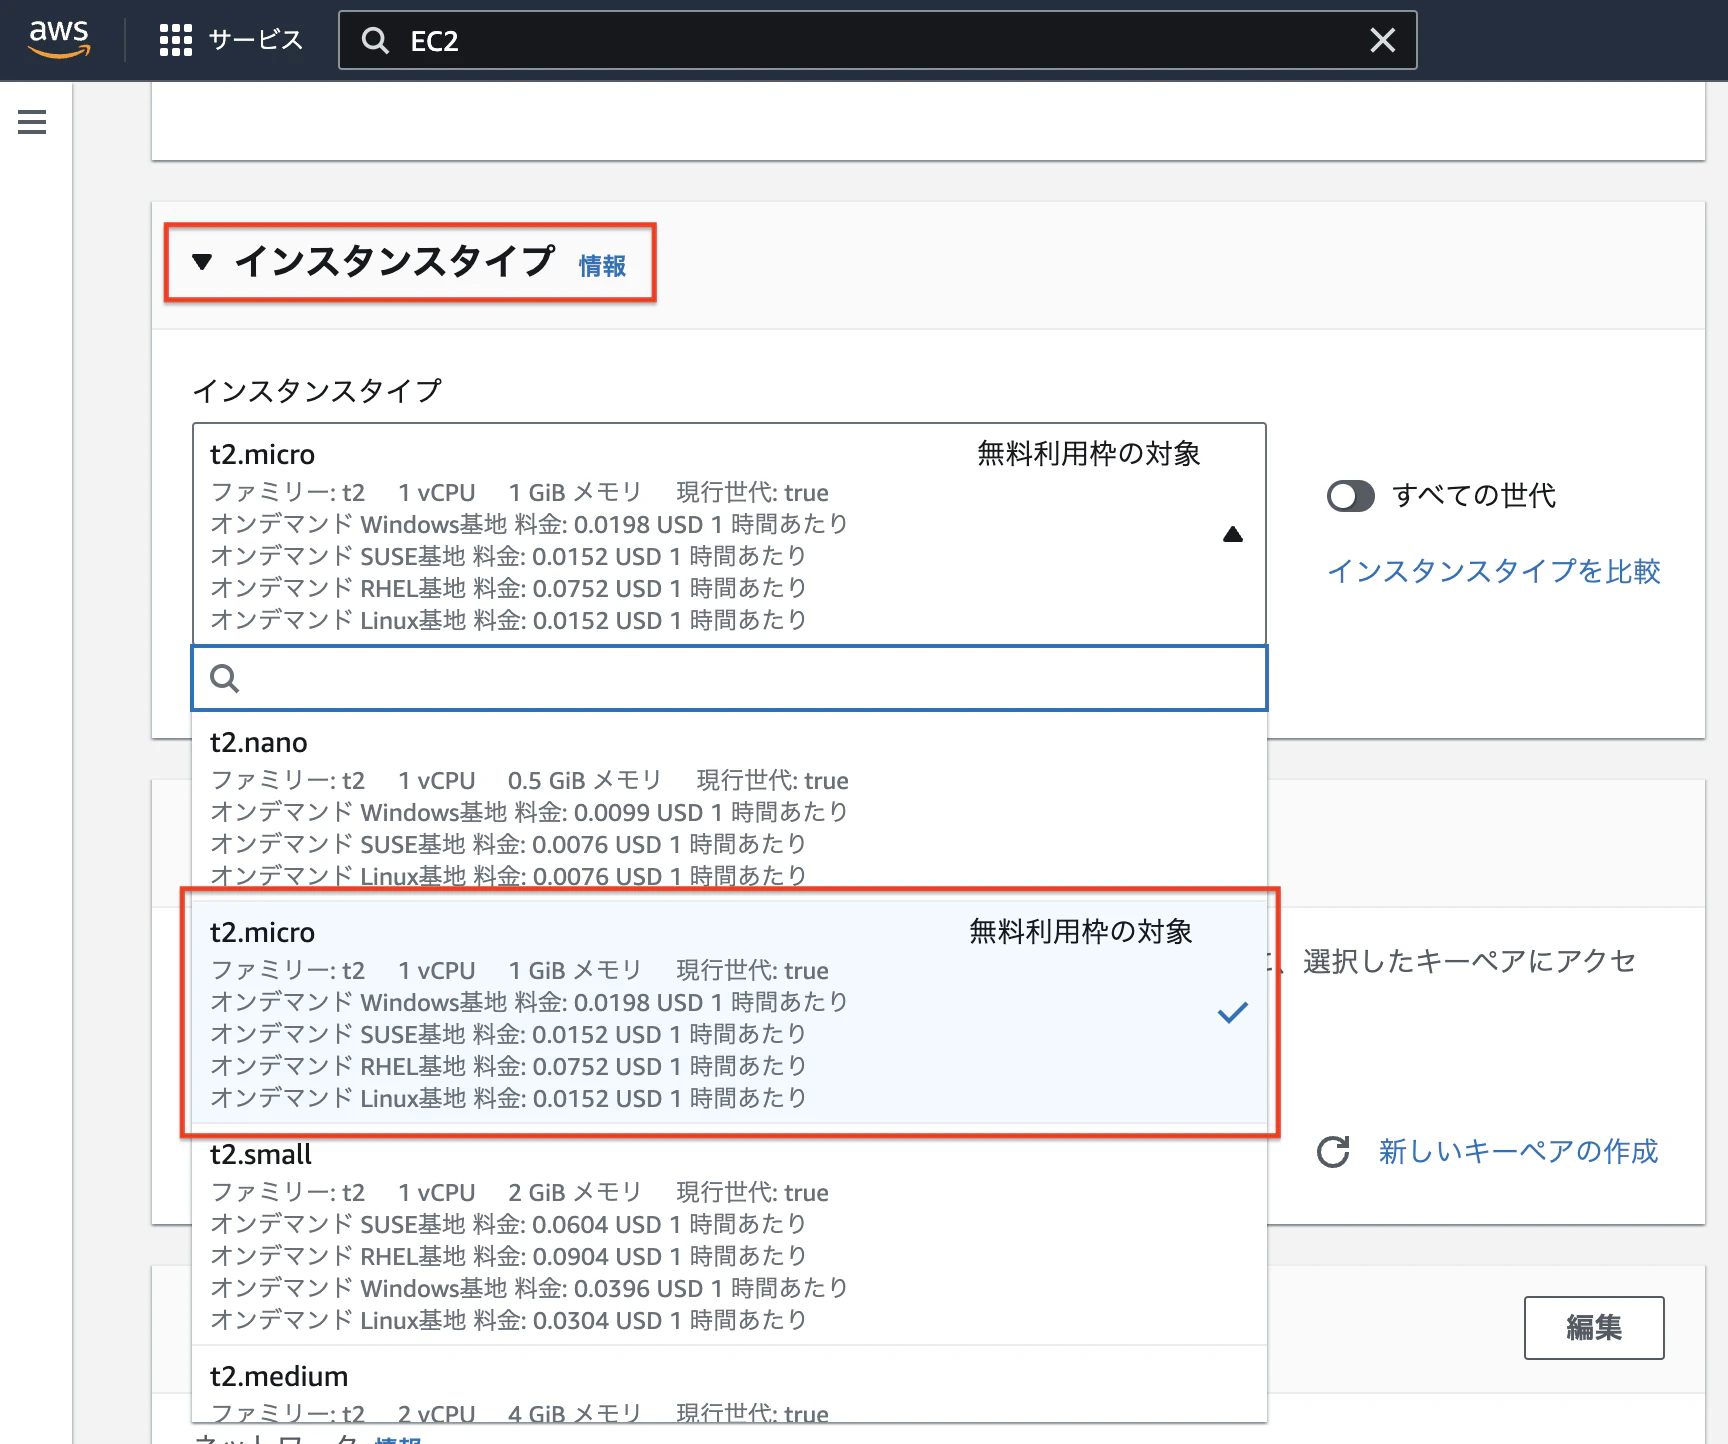Click 選択したキーペアにアクセ text

point(1470,961)
